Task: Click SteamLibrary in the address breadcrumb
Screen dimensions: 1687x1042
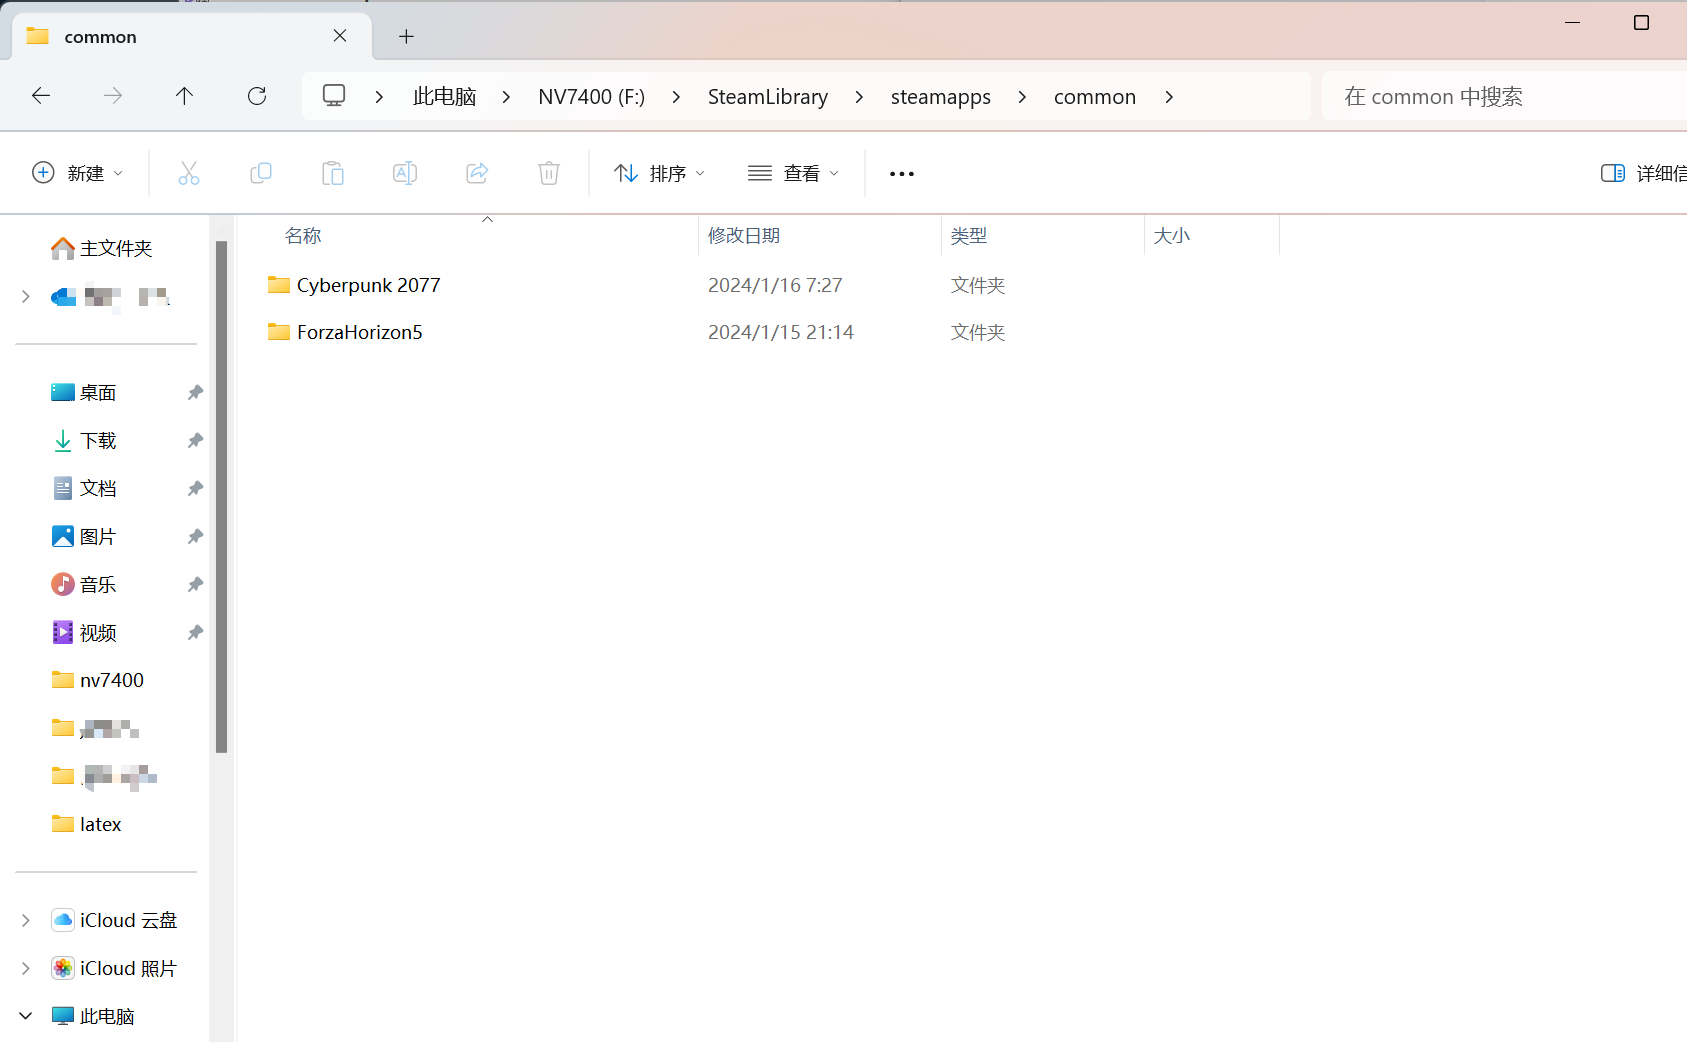Action: (x=767, y=97)
